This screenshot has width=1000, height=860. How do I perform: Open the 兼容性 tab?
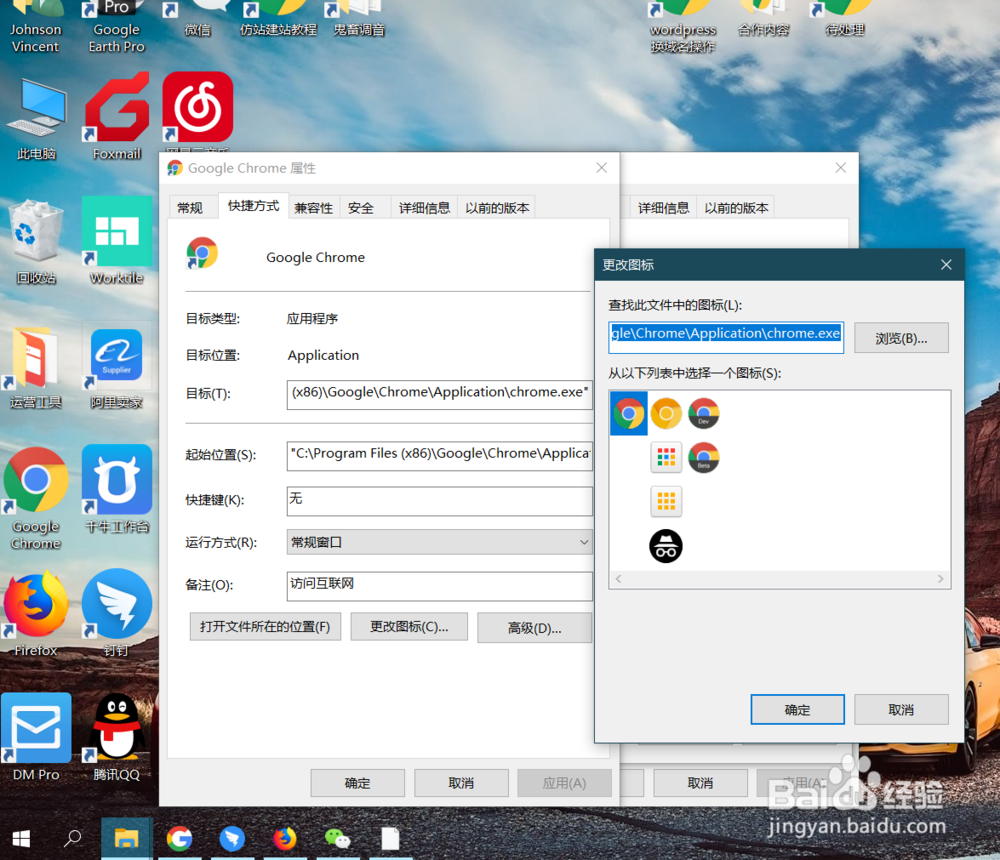[x=314, y=208]
